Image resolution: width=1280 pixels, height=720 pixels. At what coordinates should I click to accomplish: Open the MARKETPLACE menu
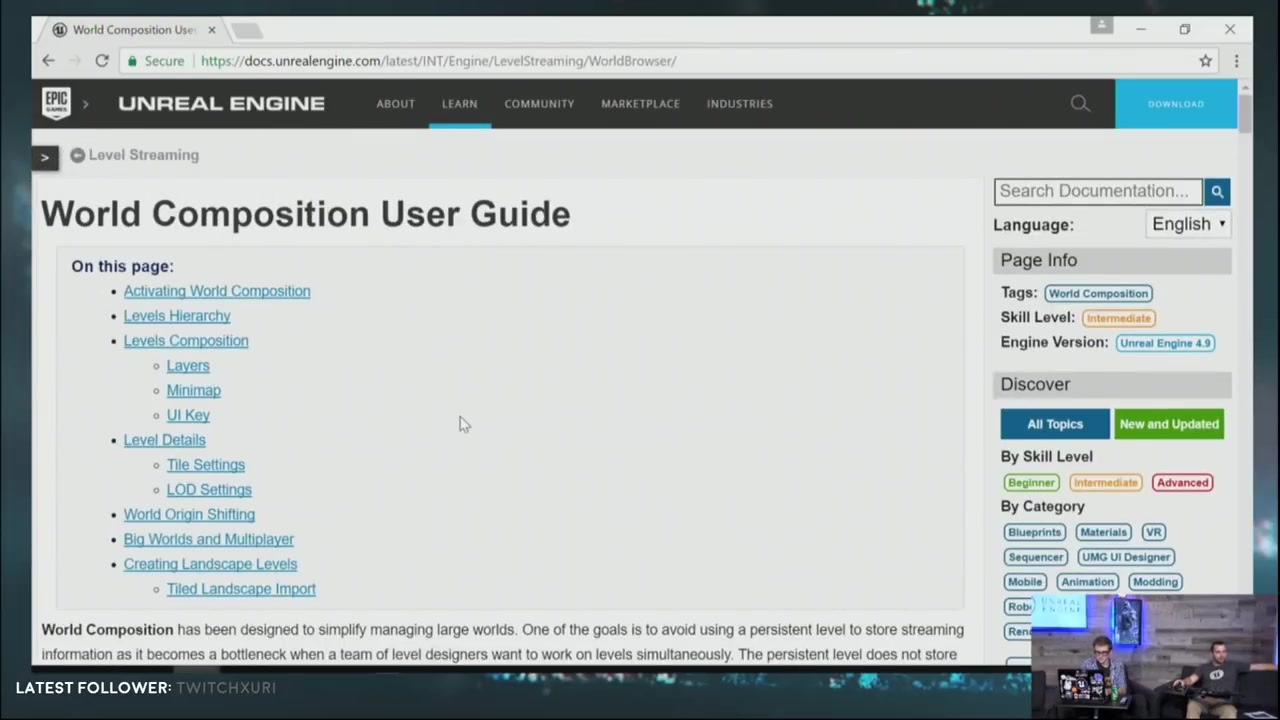click(640, 104)
